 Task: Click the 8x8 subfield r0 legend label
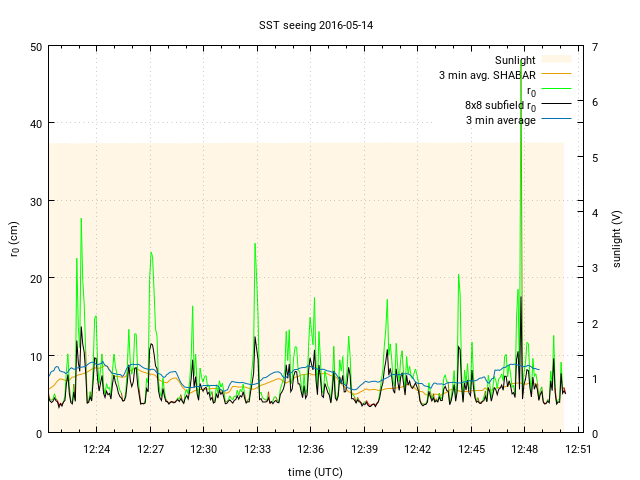point(500,105)
